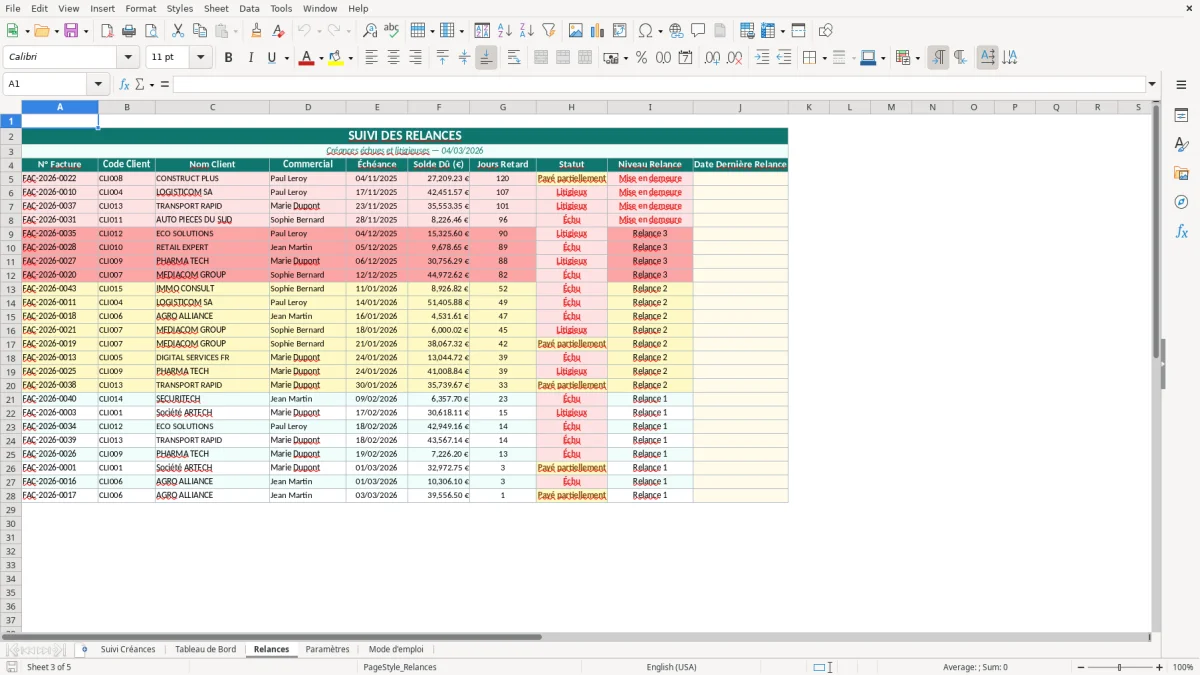The image size is (1200, 675).
Task: Click Sort Descending icon
Action: 526,31
